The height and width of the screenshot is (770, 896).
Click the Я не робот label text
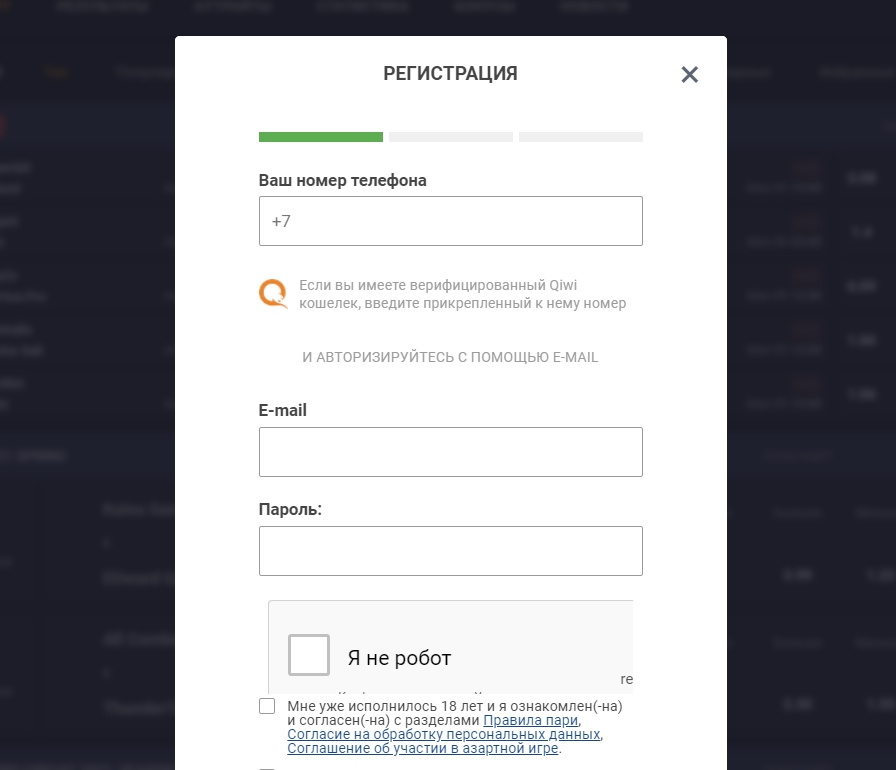pos(399,658)
